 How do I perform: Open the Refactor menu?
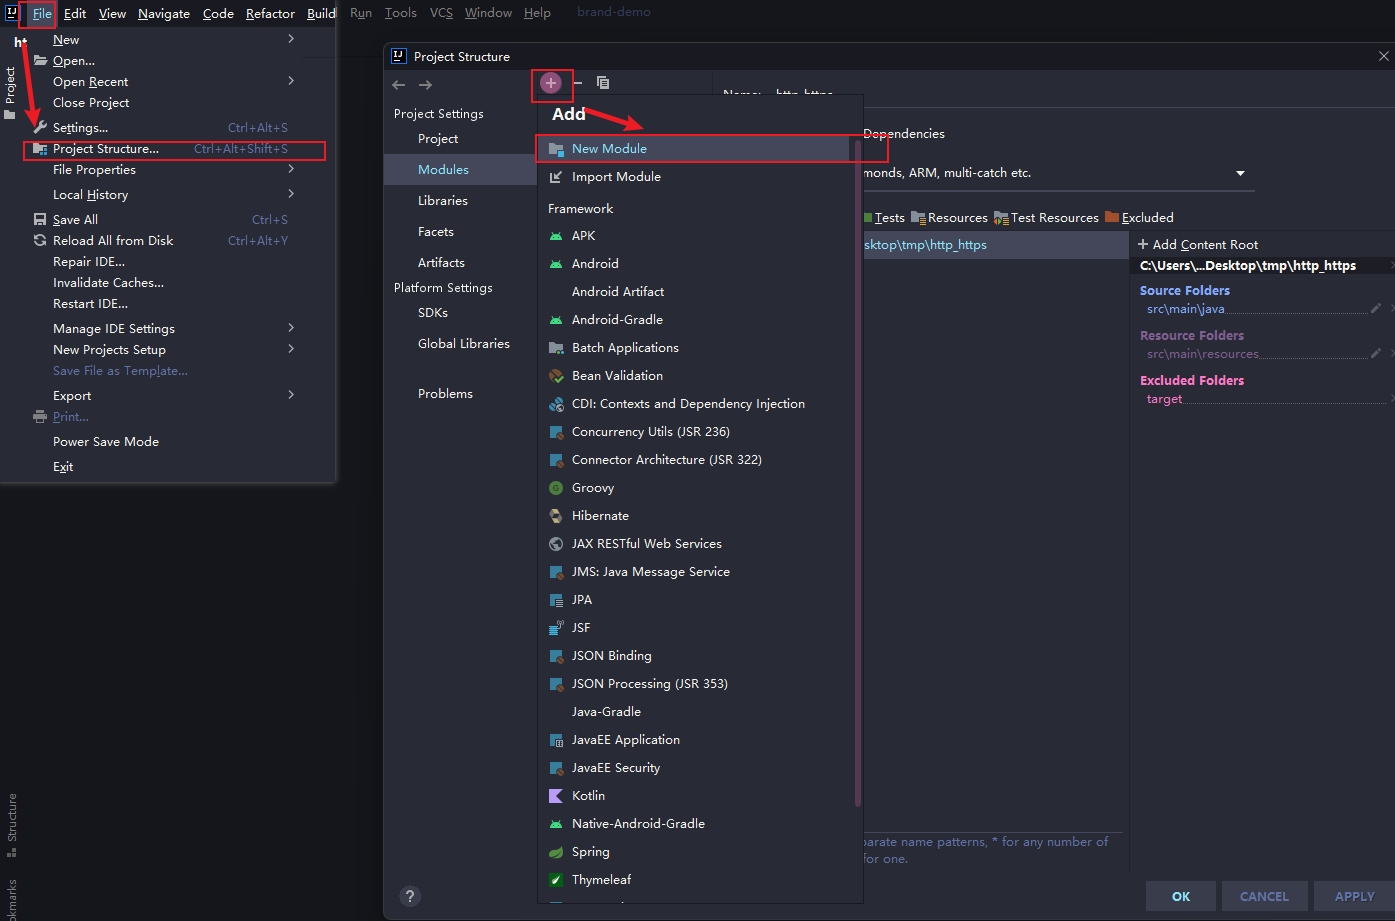(x=270, y=13)
